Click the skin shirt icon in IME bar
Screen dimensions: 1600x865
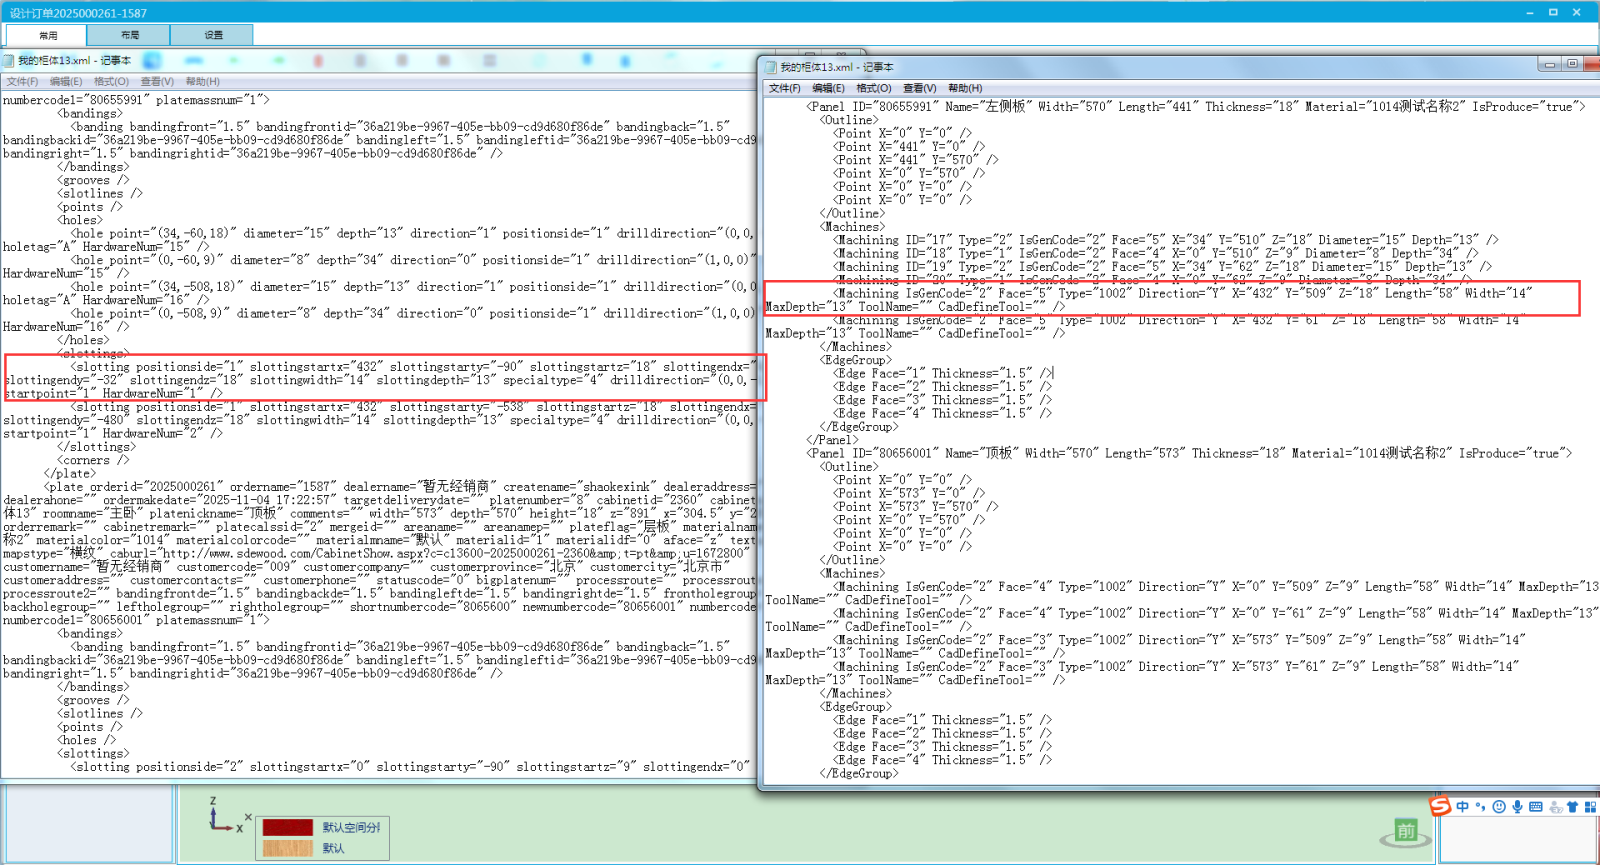(1572, 807)
